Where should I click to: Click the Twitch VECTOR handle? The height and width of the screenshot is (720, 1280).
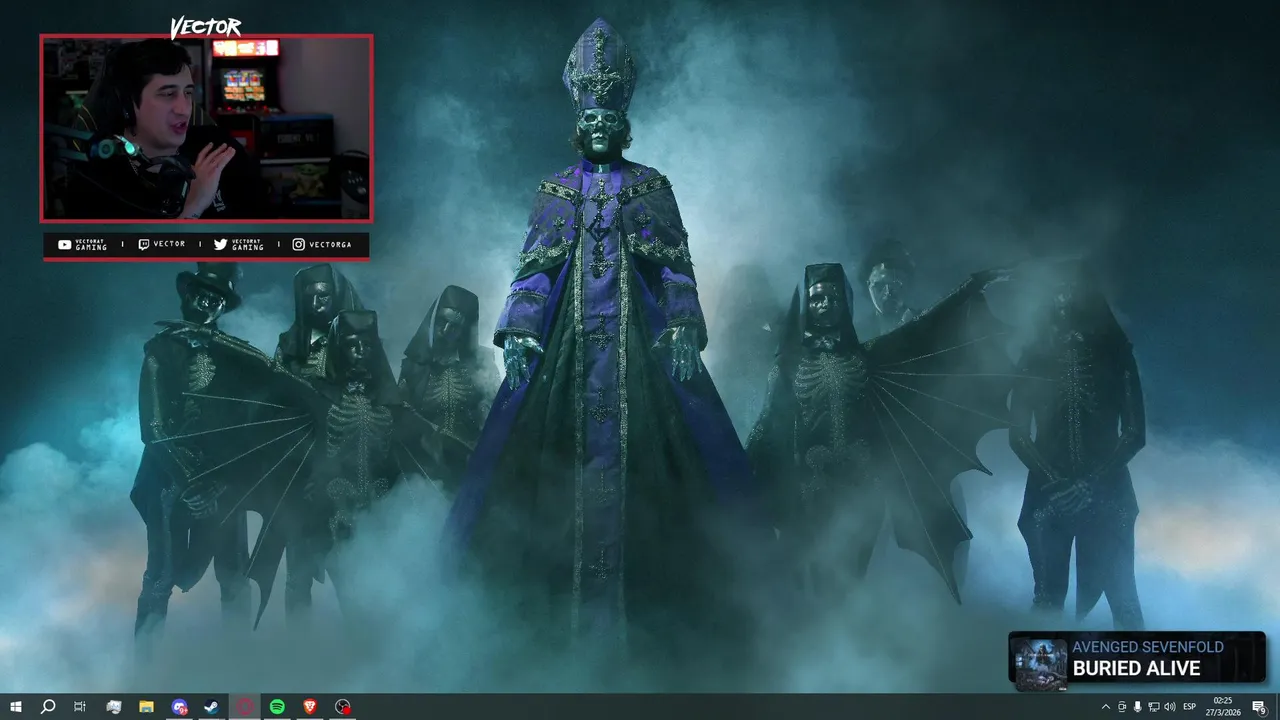pos(161,244)
